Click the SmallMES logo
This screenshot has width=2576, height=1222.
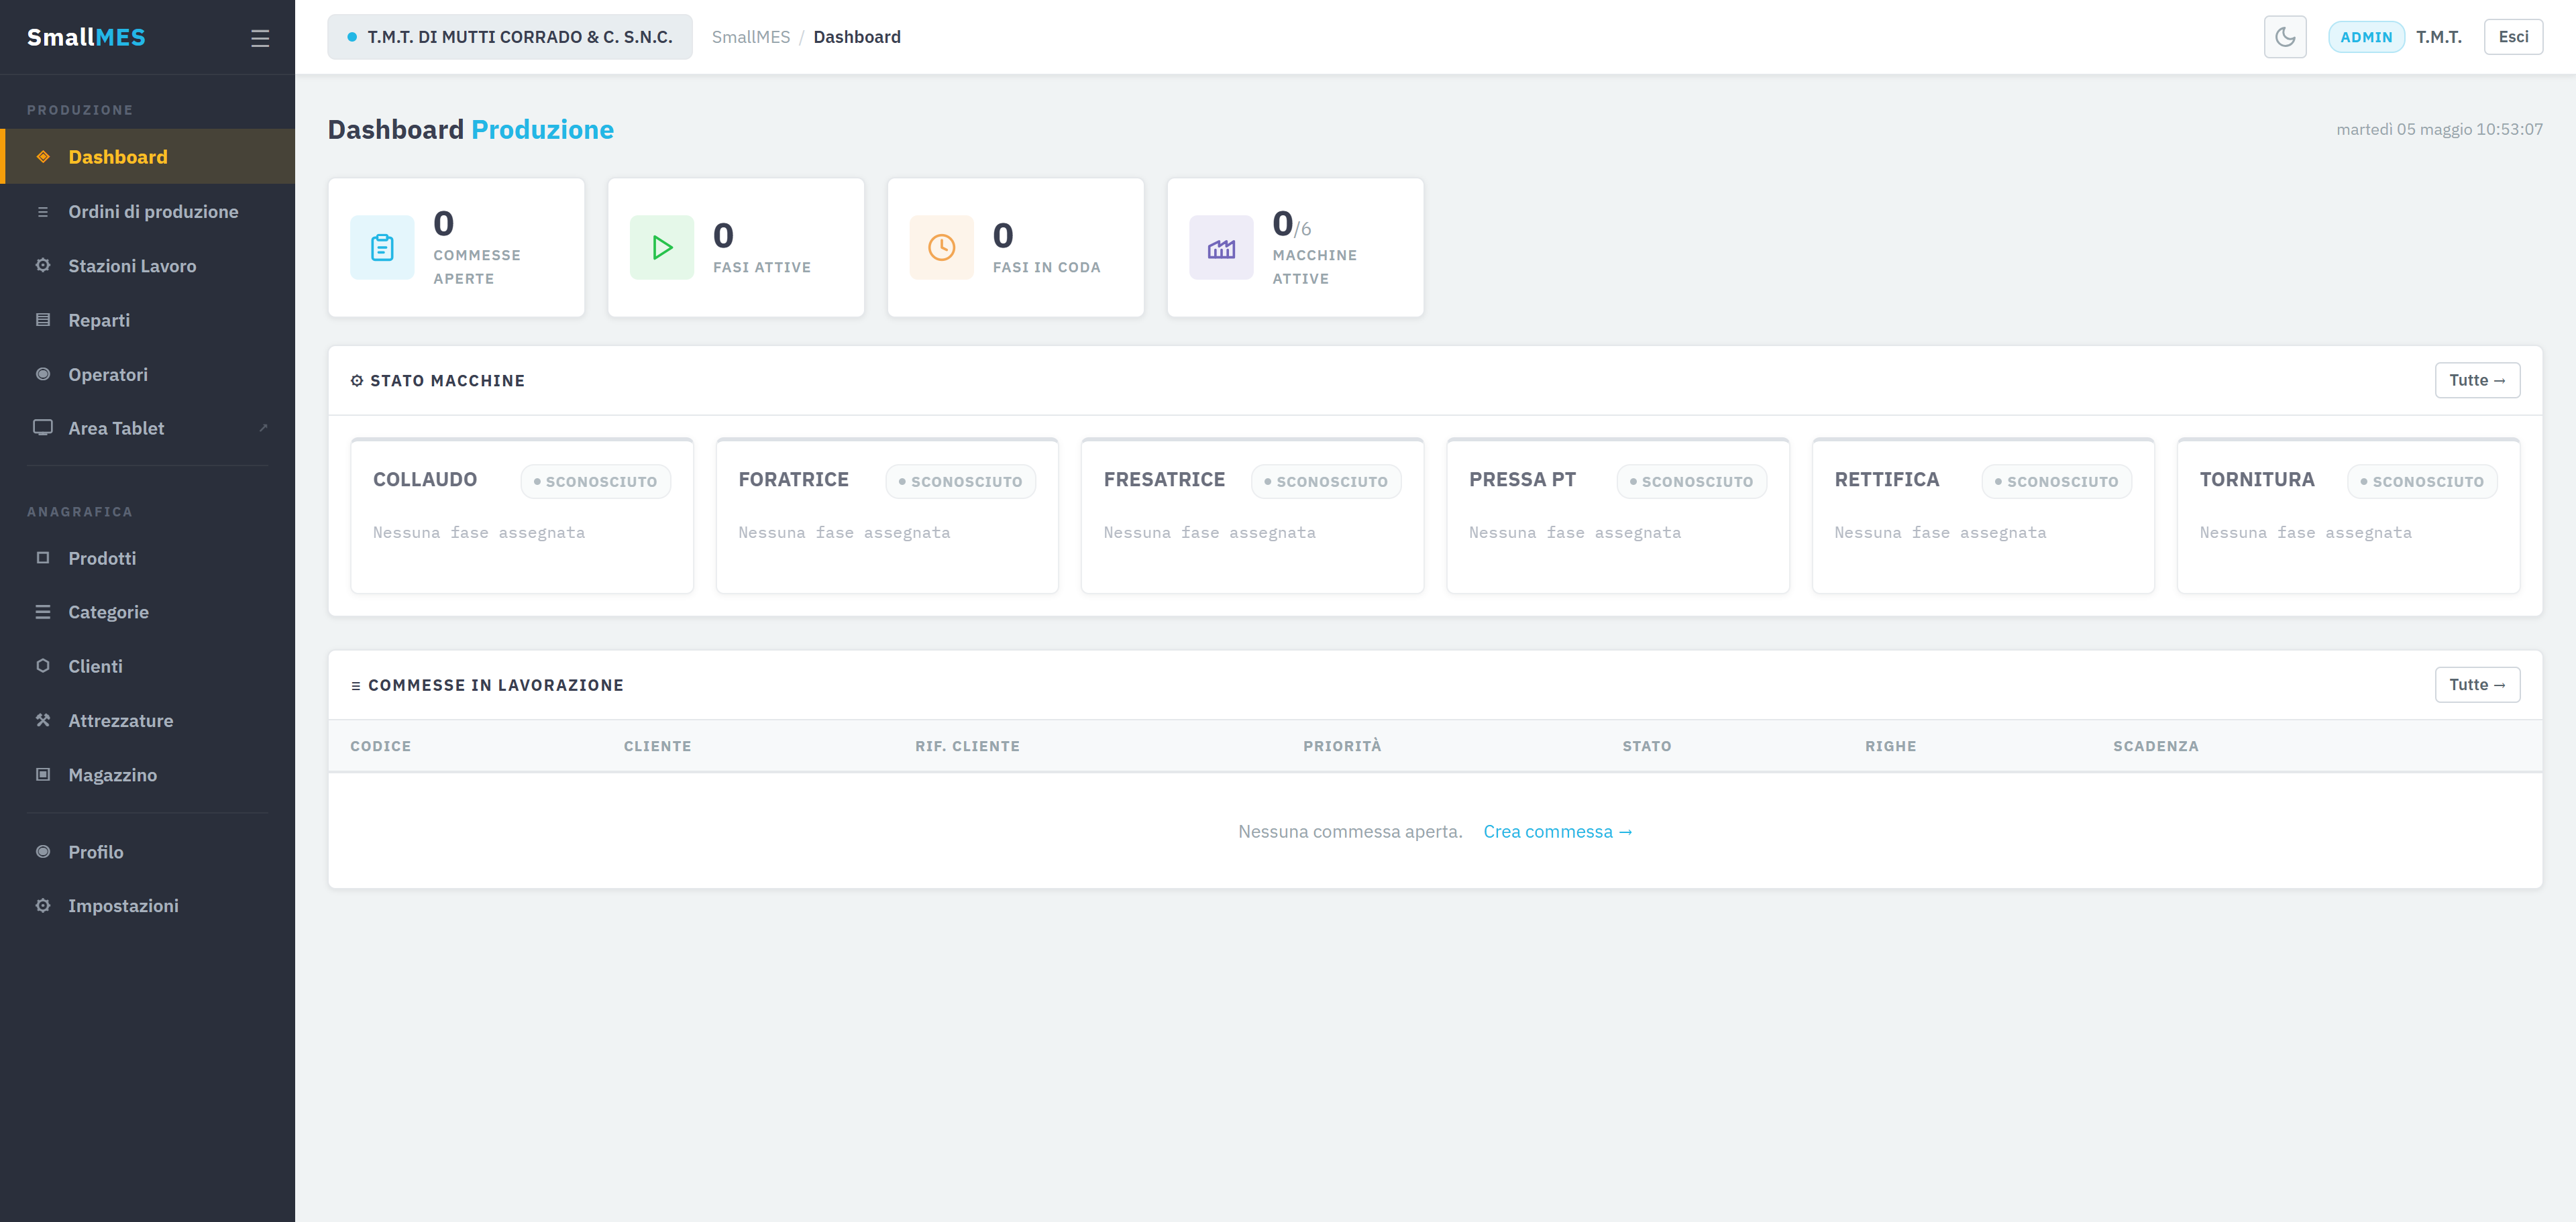click(86, 37)
